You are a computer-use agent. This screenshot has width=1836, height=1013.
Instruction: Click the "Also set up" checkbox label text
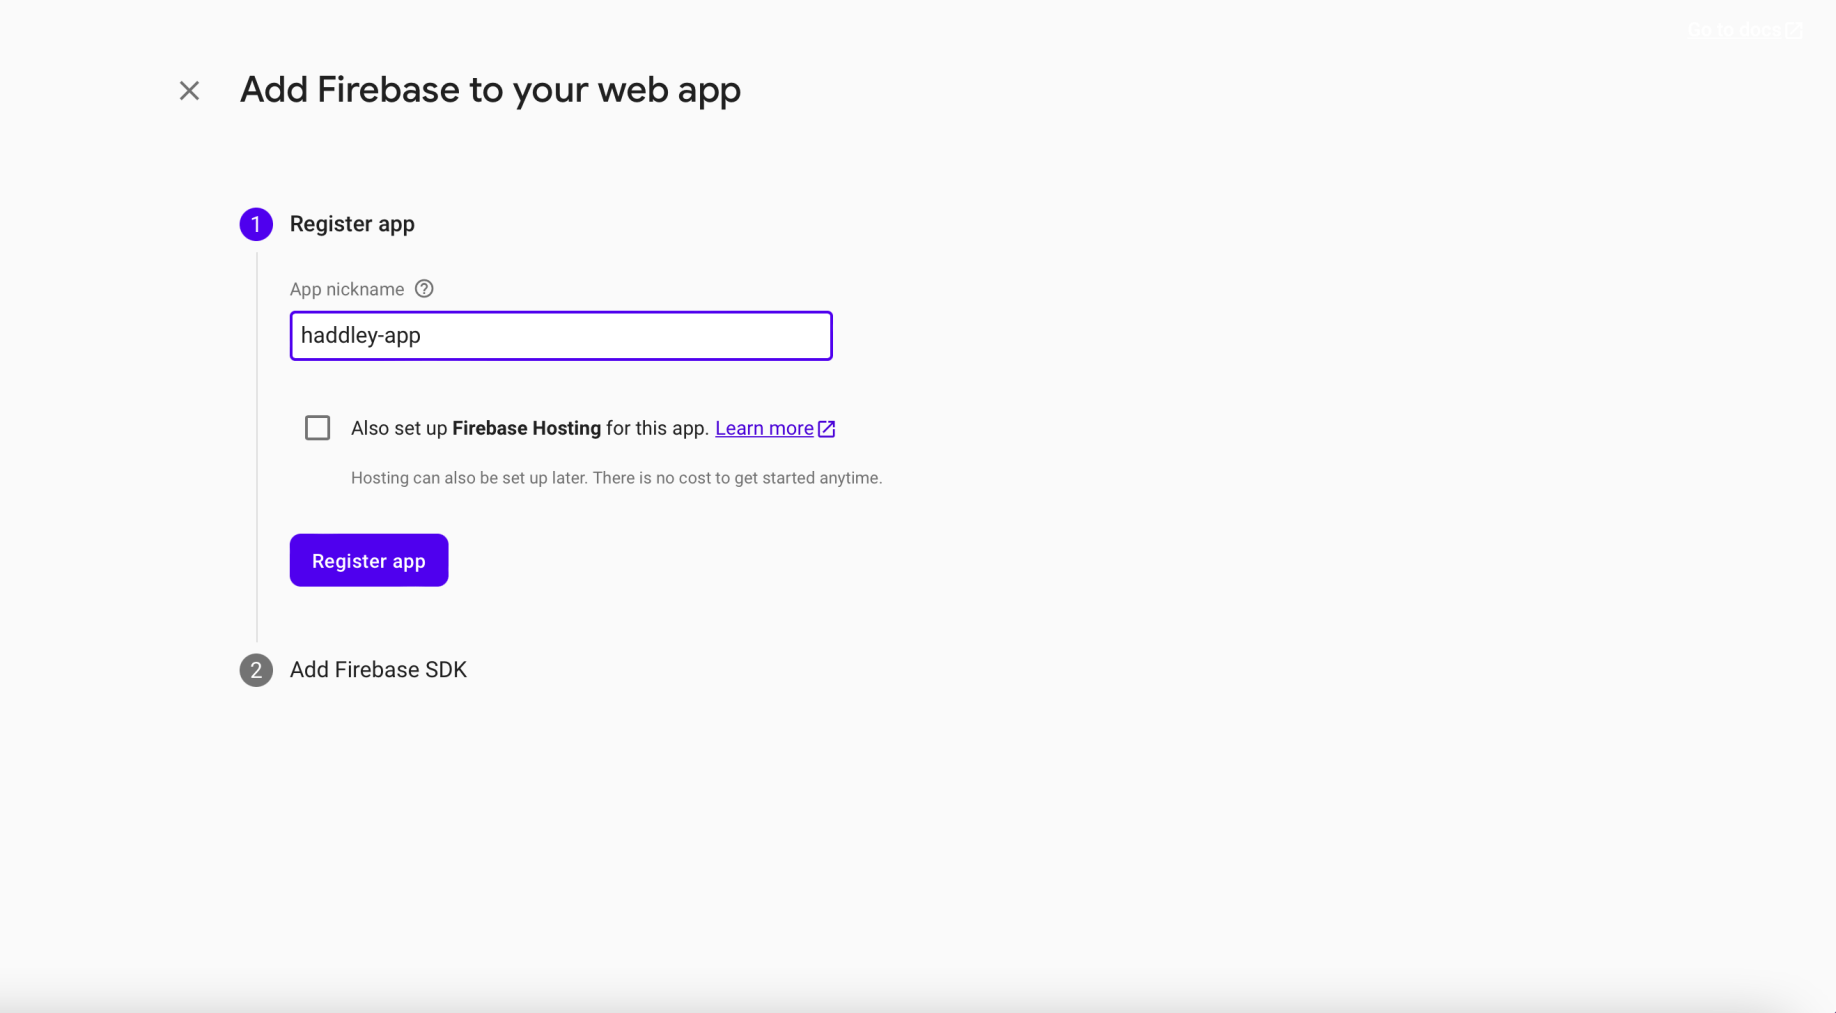399,428
